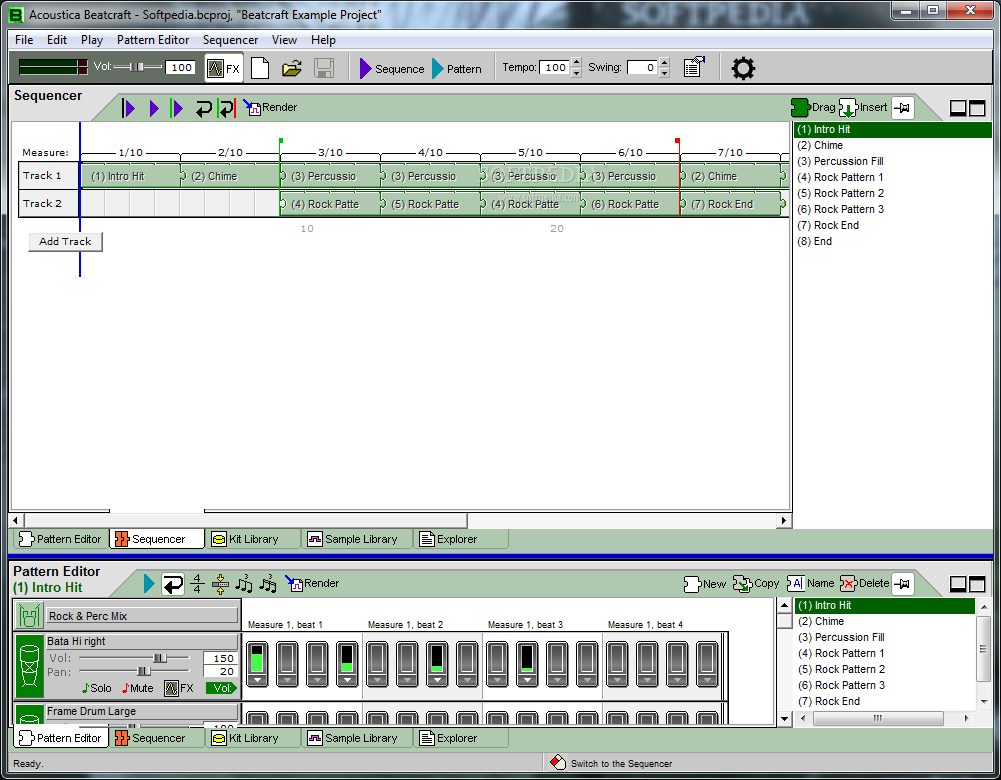Image resolution: width=1001 pixels, height=780 pixels.
Task: Toggle sequencer loop playback
Action: point(203,109)
